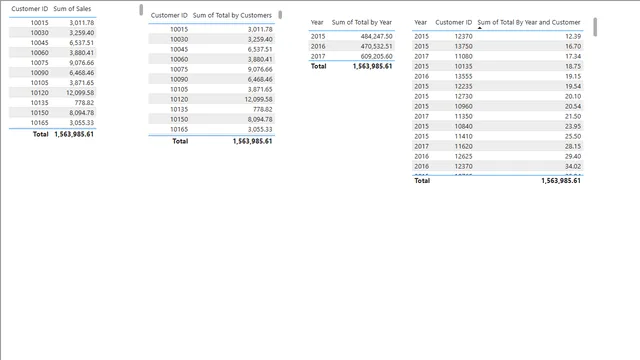Click Customer ID header in Sum of Sales table

(x=29, y=9)
